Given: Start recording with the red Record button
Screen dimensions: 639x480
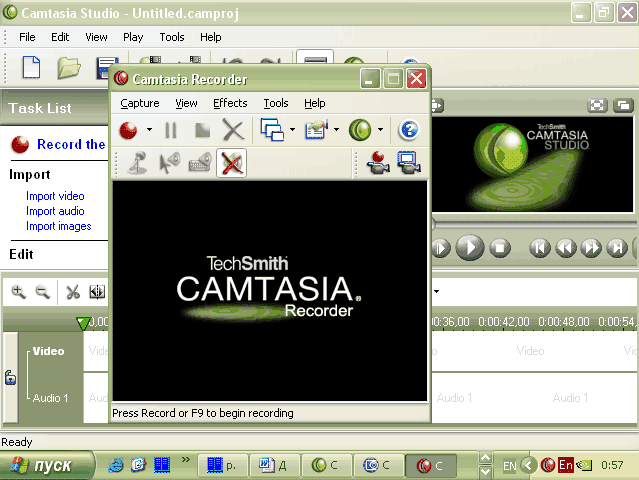Looking at the screenshot, I should click(x=128, y=130).
